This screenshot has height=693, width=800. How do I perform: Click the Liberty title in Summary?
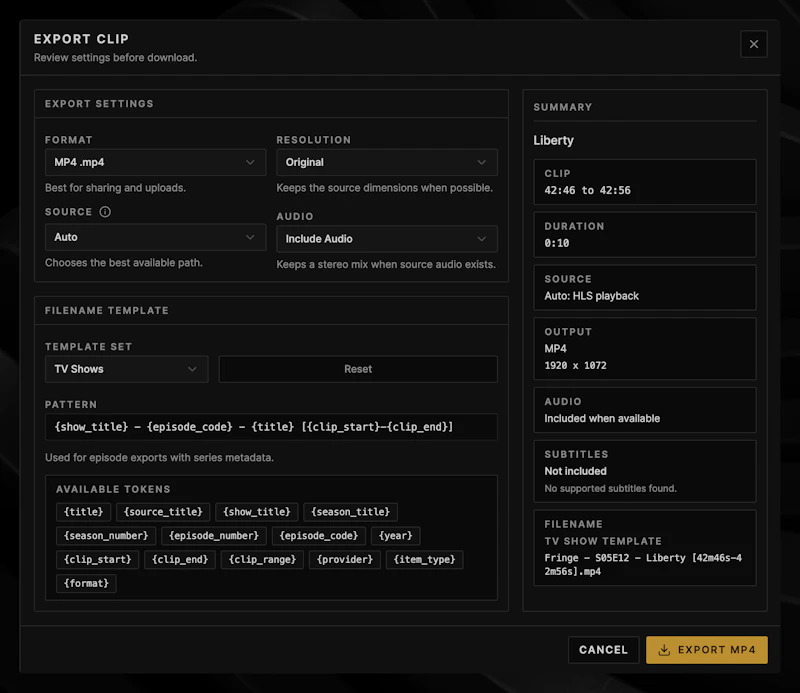(x=554, y=140)
